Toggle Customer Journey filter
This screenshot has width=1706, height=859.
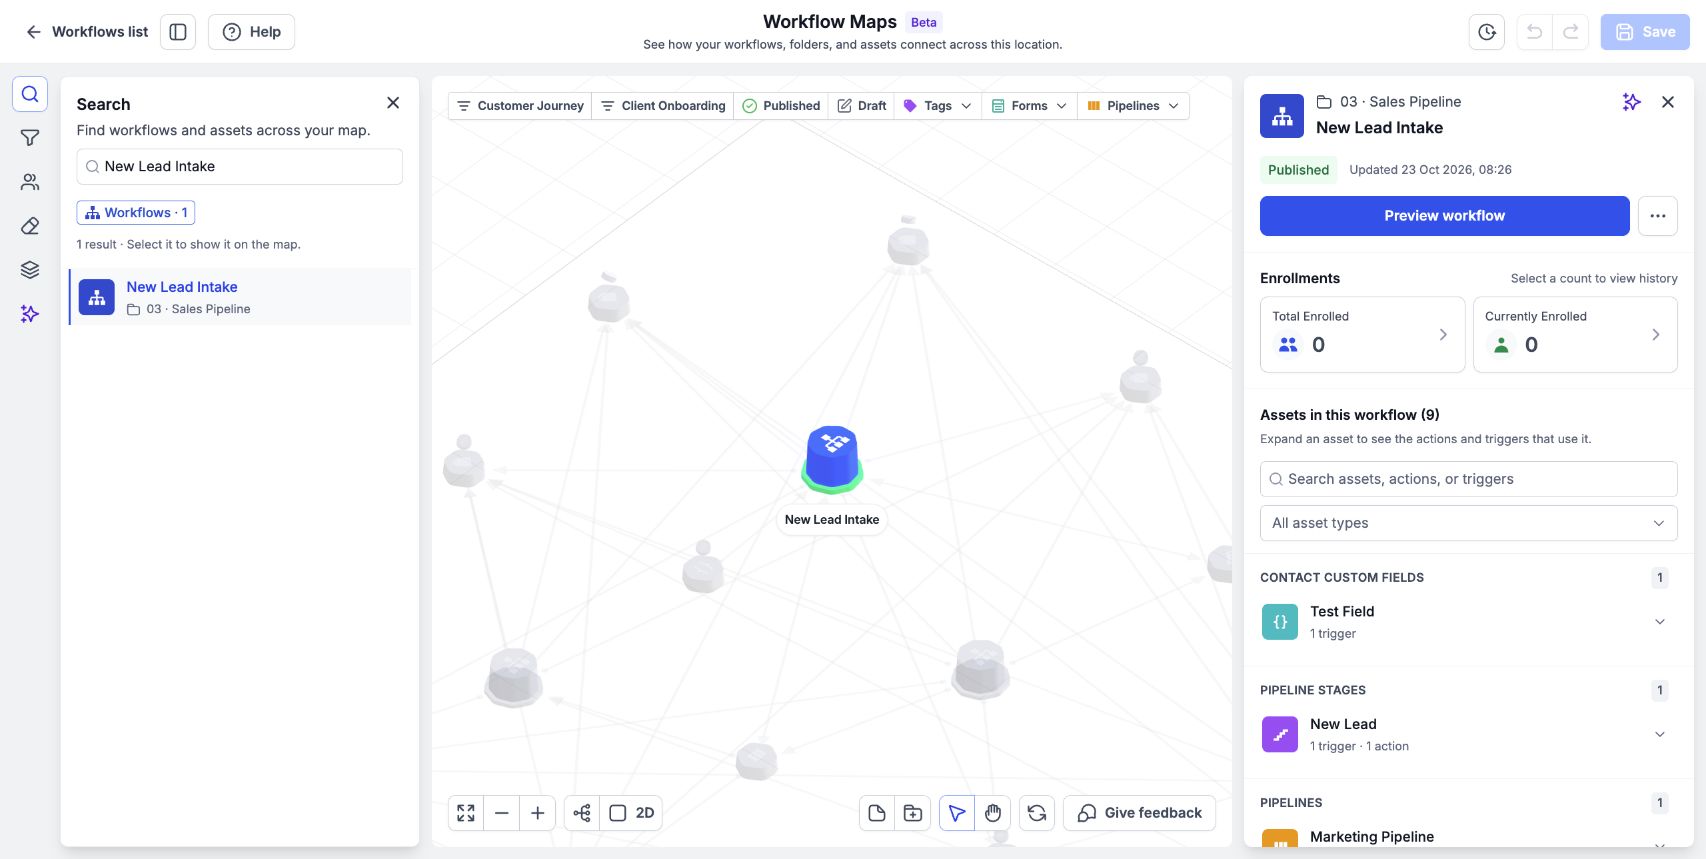tap(520, 106)
